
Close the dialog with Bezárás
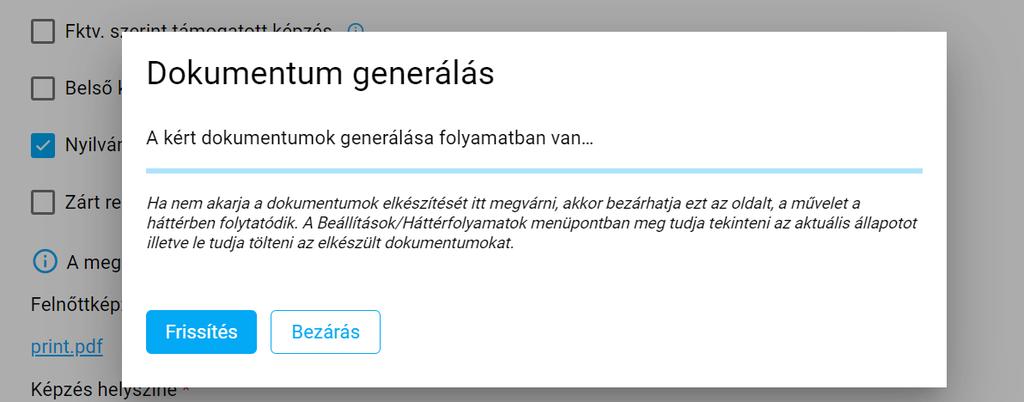pyautogui.click(x=325, y=332)
